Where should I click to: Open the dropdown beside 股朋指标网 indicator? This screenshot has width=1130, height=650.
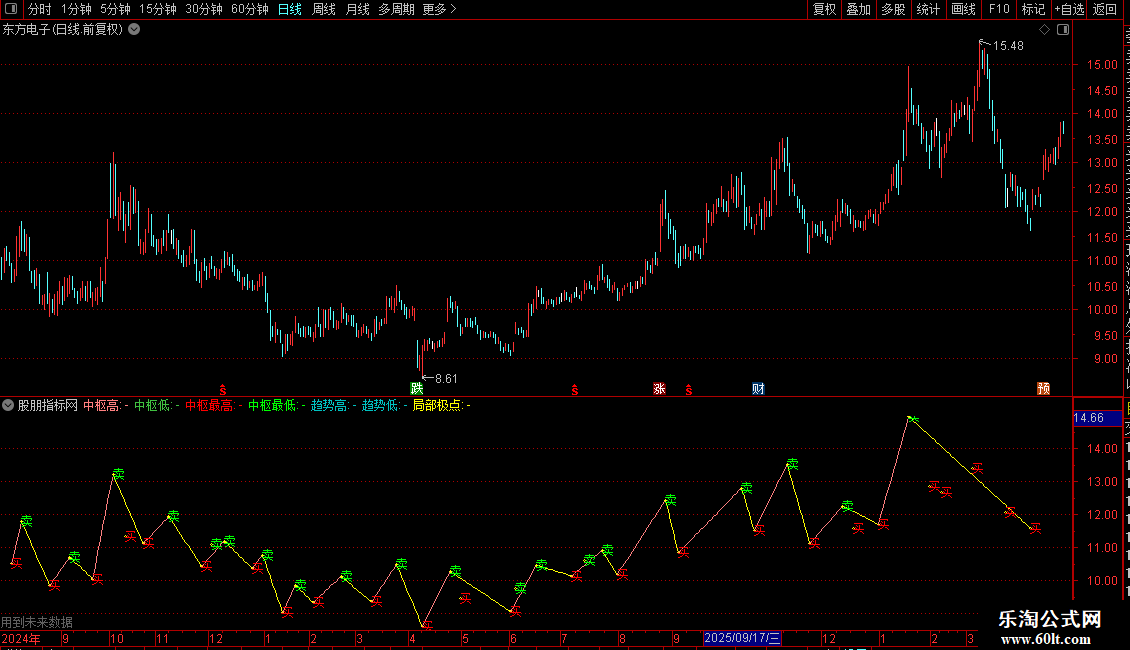(8, 405)
